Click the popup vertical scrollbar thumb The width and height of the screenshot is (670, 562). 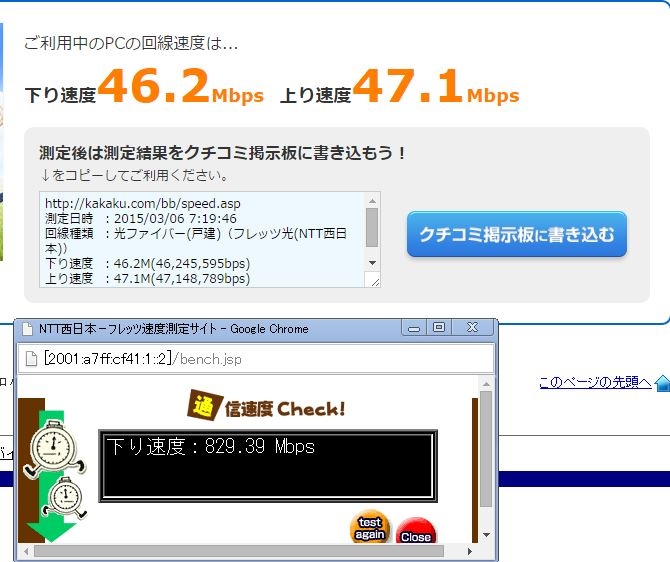pyautogui.click(x=486, y=449)
